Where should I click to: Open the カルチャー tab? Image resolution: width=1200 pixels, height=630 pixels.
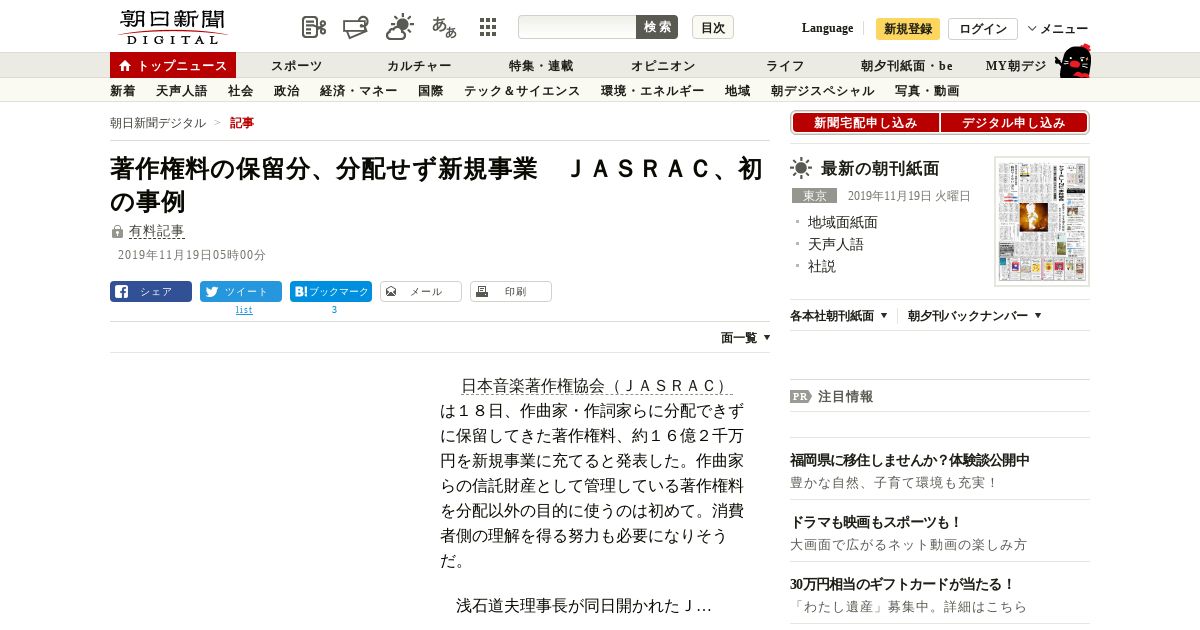click(419, 66)
